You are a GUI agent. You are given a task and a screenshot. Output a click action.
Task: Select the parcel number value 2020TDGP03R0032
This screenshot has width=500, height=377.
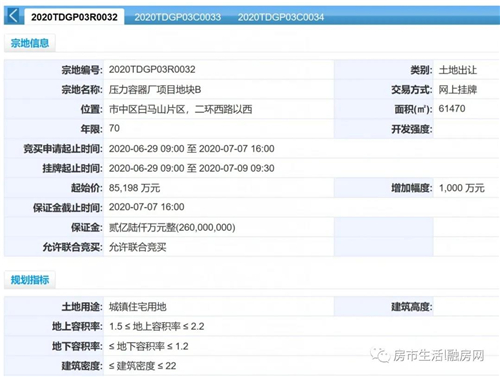152,69
